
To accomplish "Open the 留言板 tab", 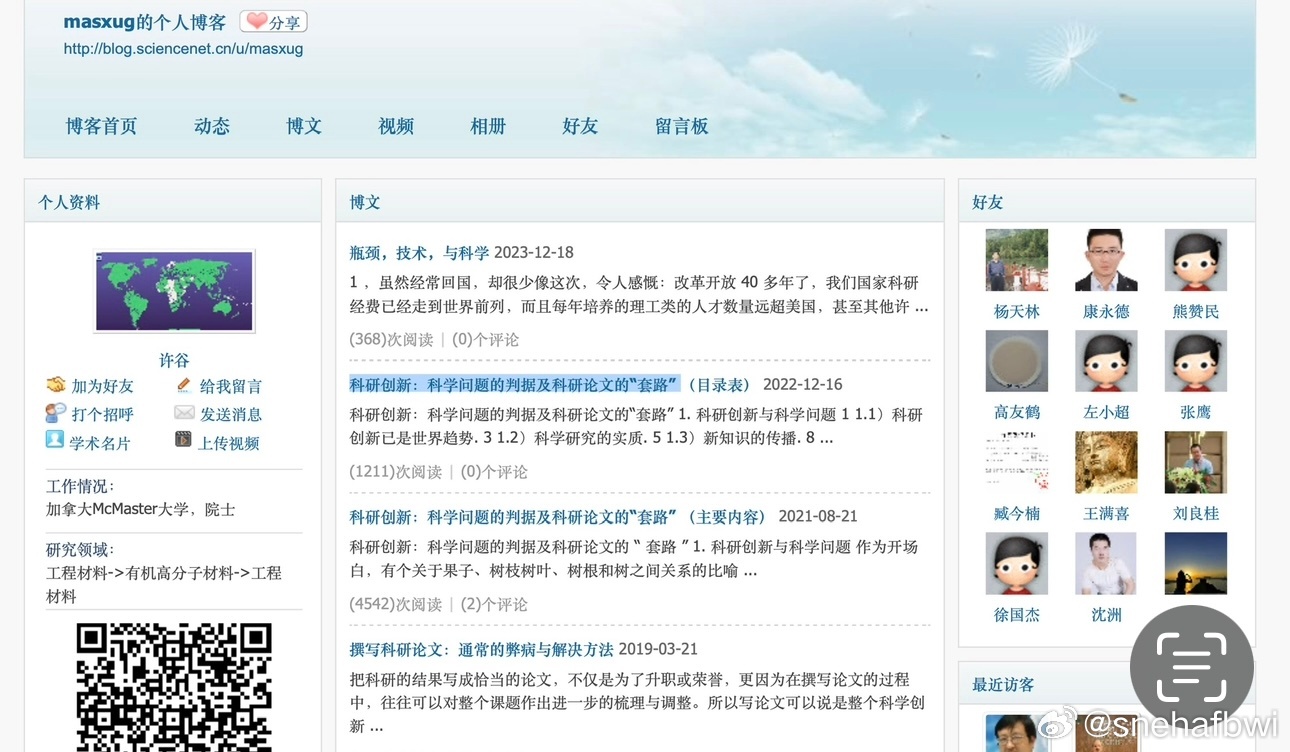I will (x=682, y=126).
